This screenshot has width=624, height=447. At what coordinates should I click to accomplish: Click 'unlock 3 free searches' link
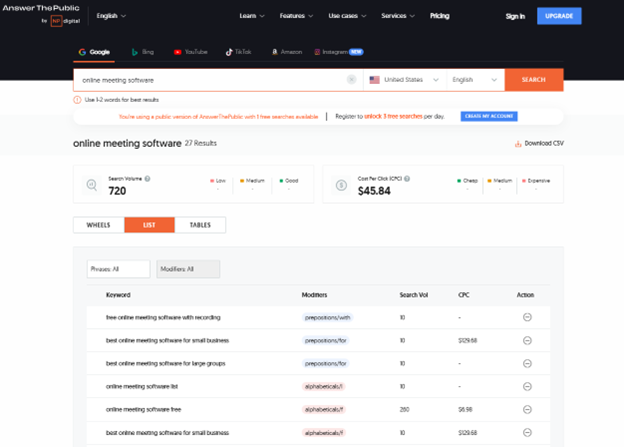coord(393,116)
